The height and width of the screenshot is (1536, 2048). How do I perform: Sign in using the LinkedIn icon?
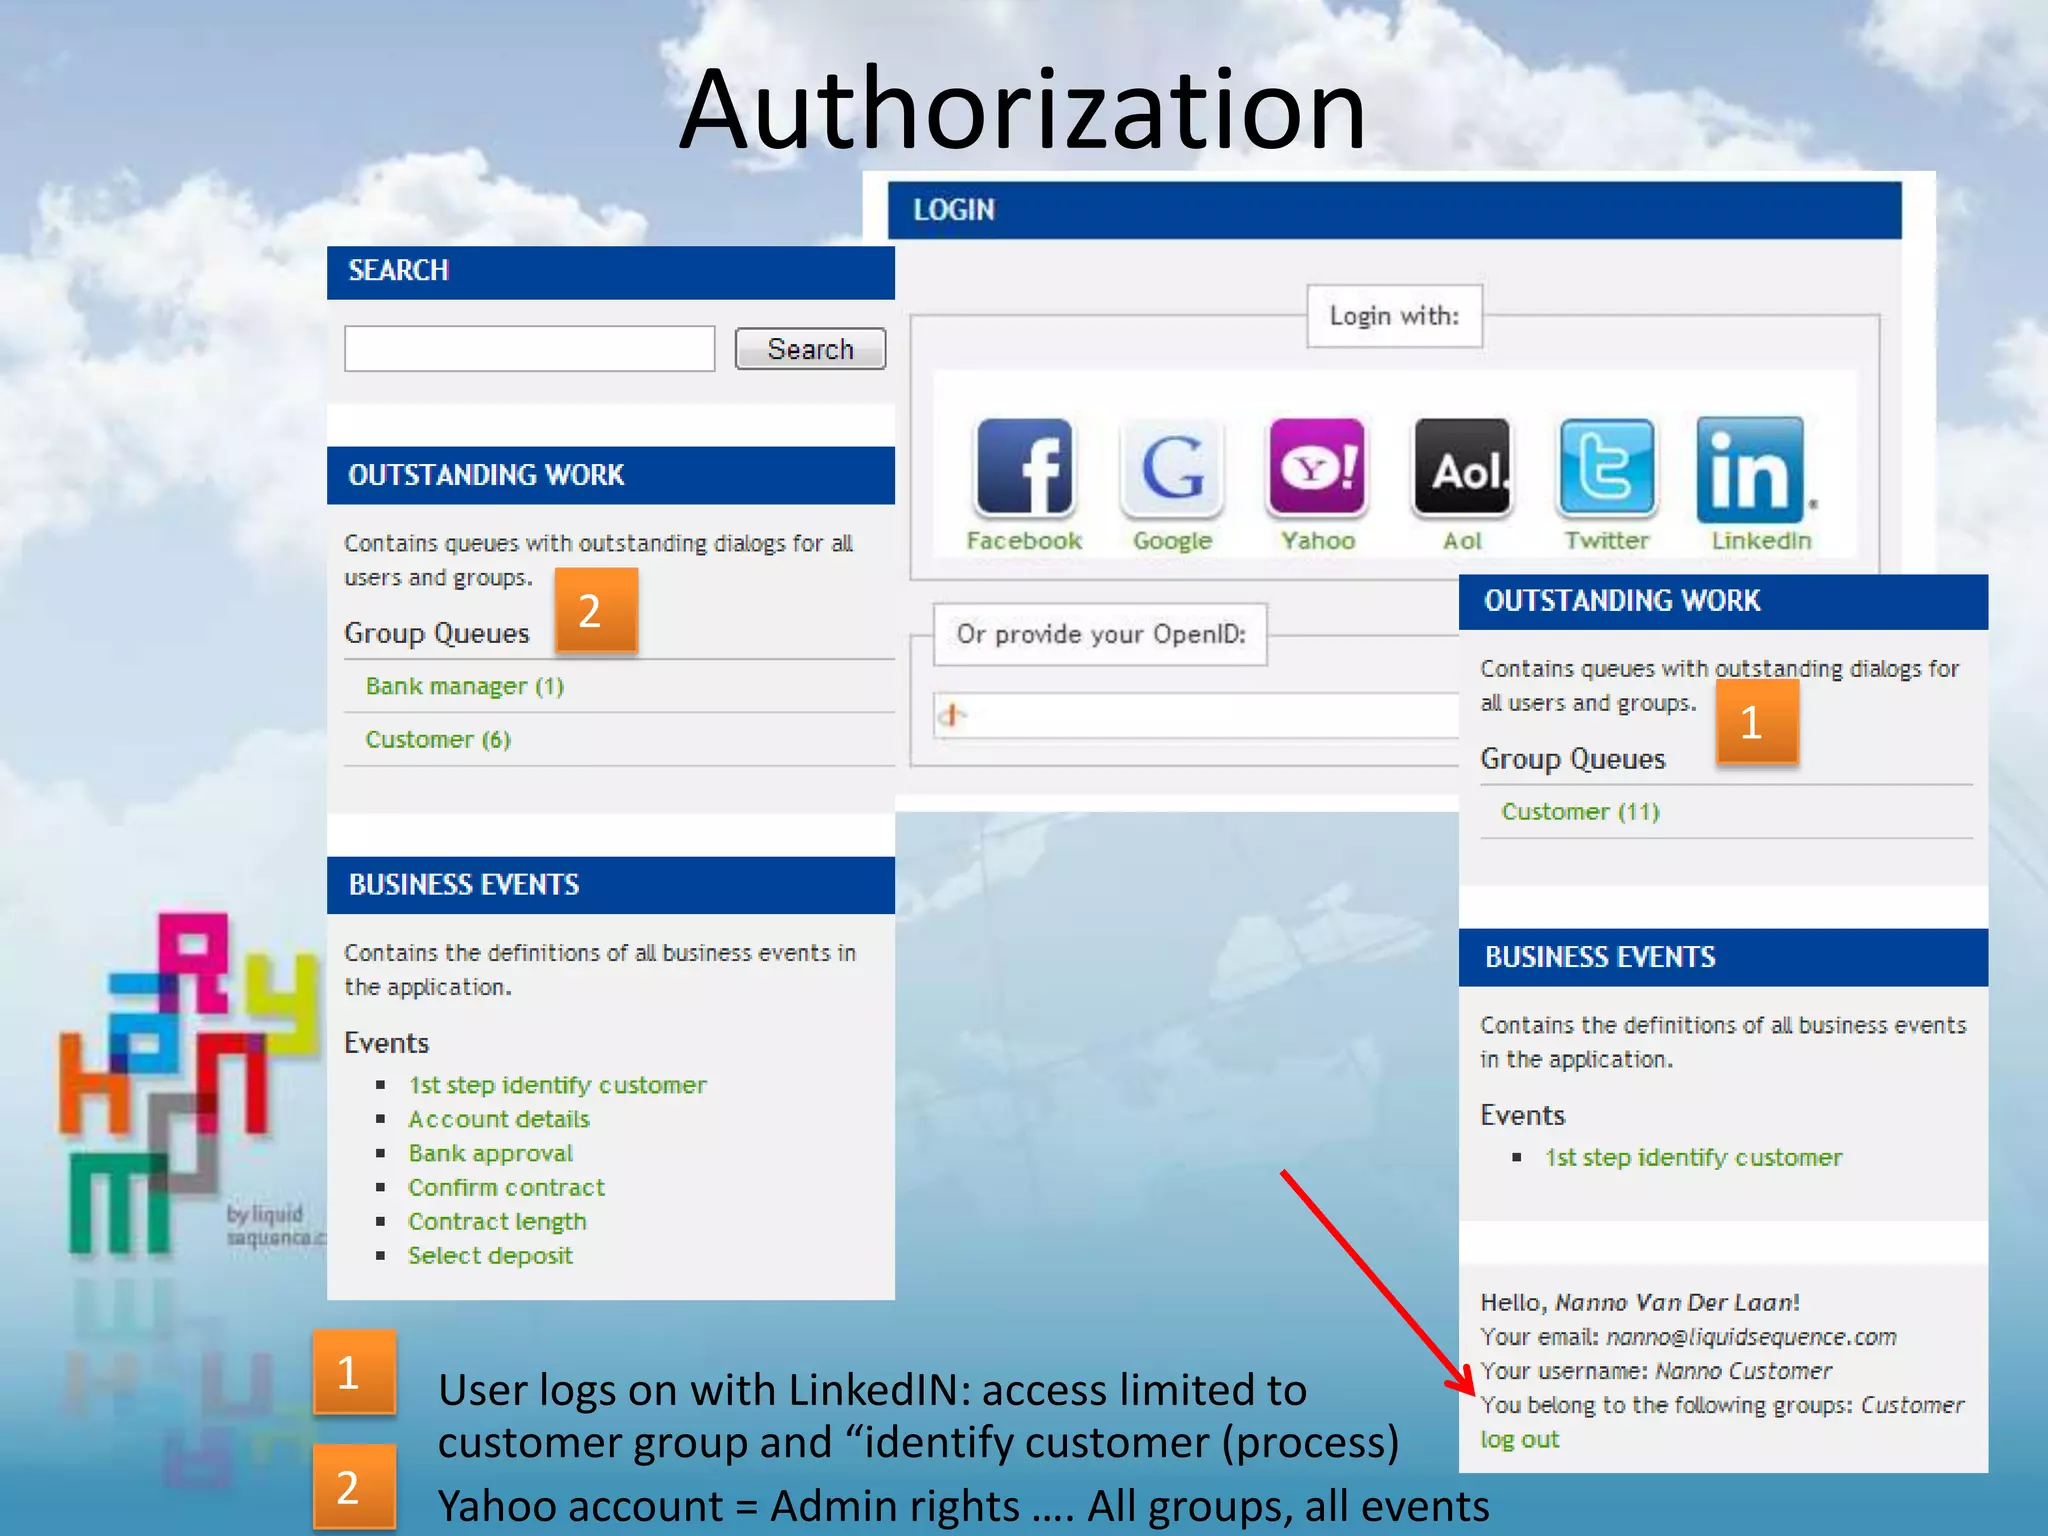coord(1752,469)
